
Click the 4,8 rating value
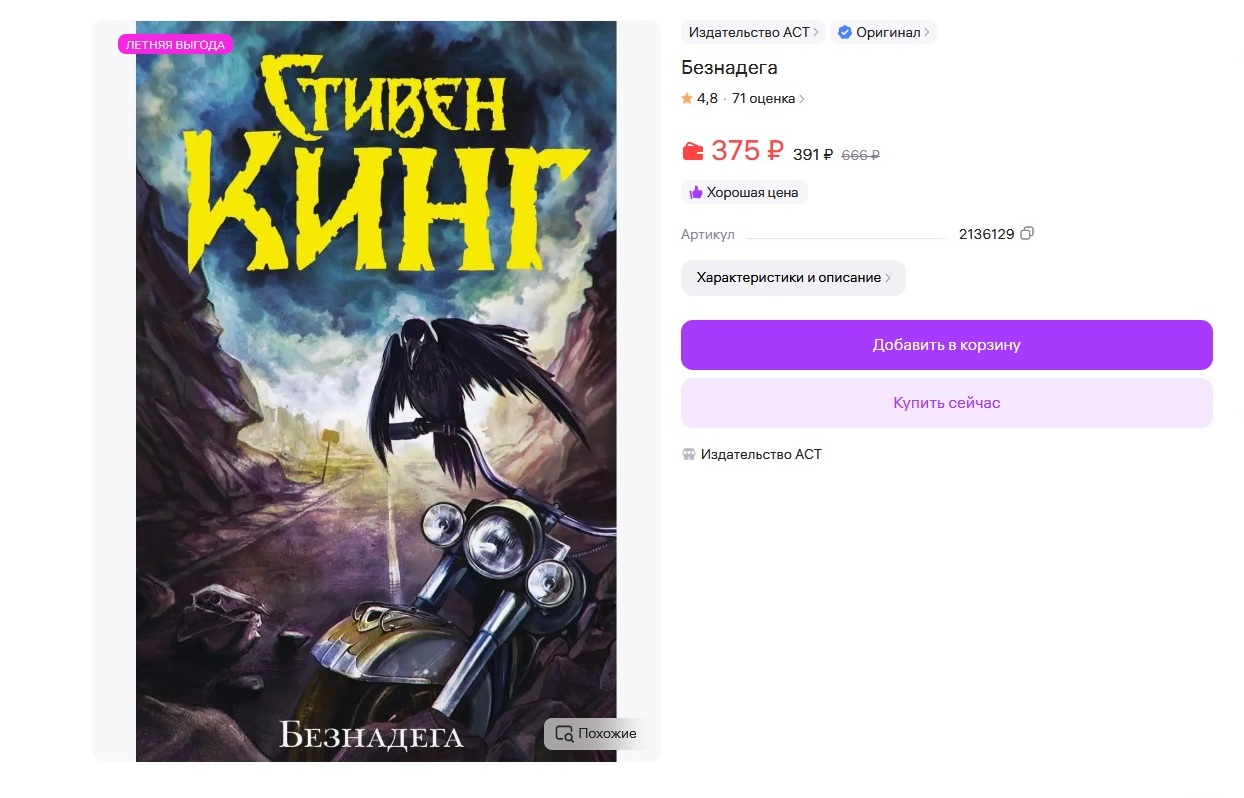[707, 98]
